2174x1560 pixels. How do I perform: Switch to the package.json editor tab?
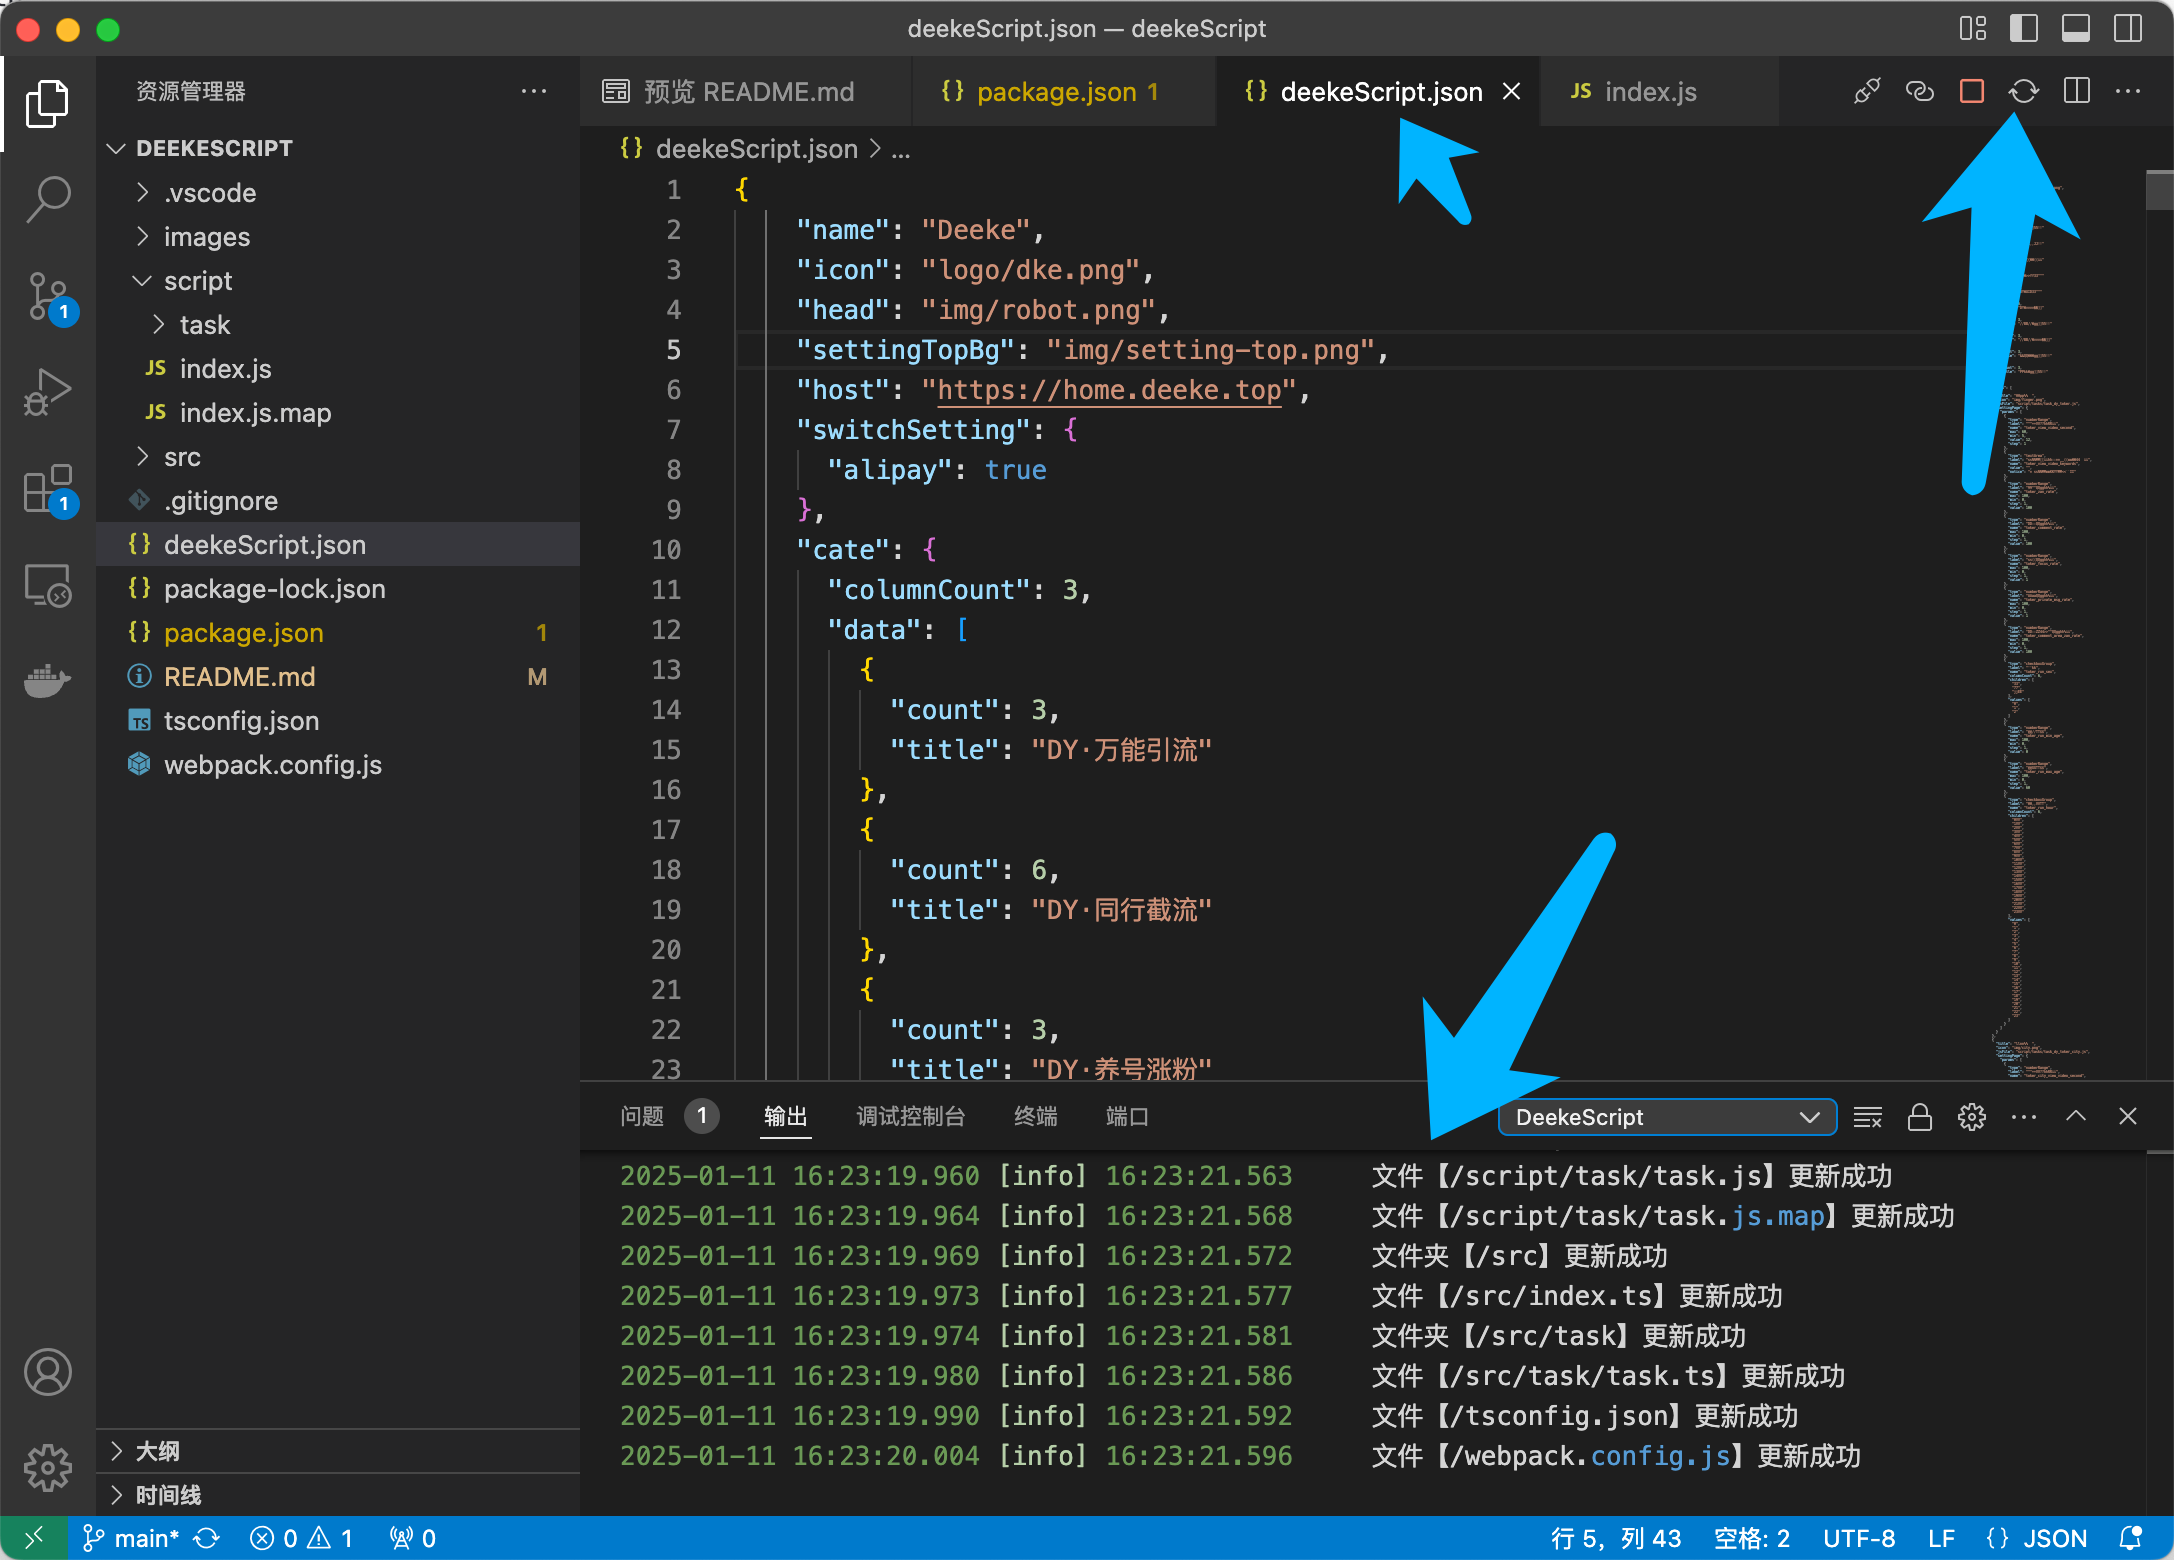coord(1055,92)
